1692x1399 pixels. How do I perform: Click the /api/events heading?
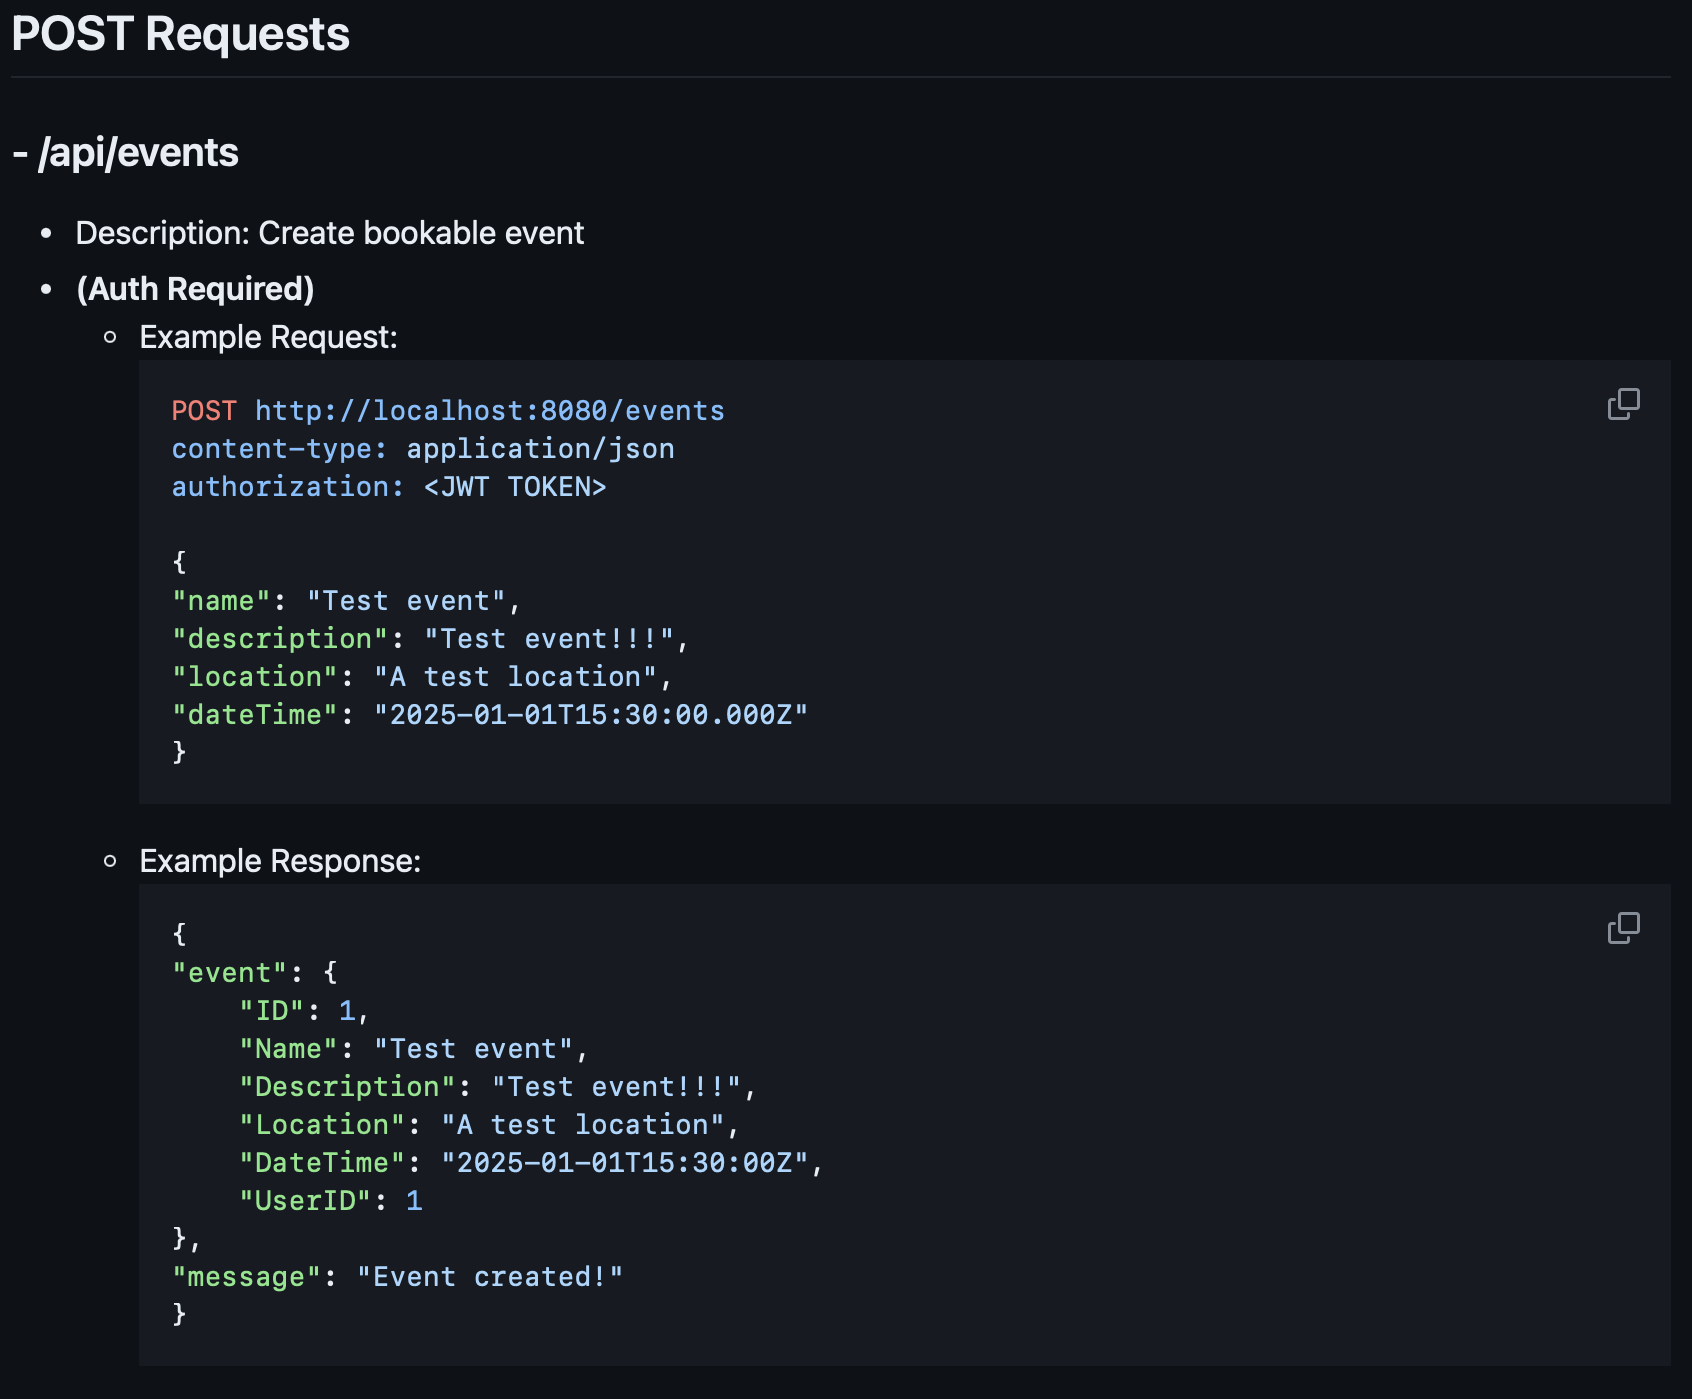(125, 153)
